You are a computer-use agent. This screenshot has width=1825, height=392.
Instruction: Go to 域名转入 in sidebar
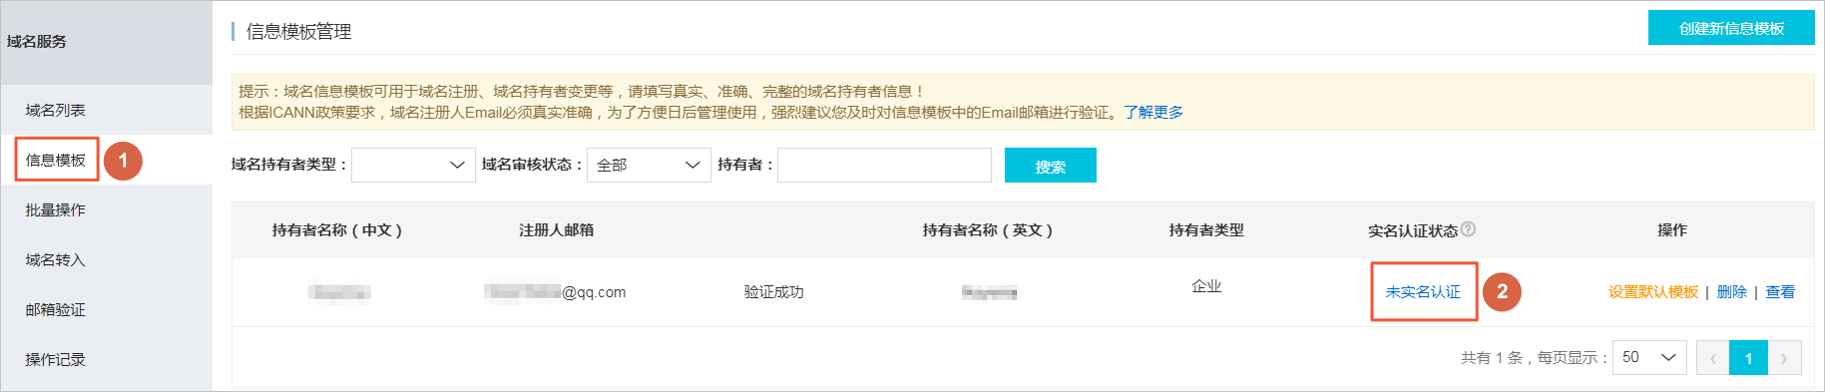coord(55,260)
